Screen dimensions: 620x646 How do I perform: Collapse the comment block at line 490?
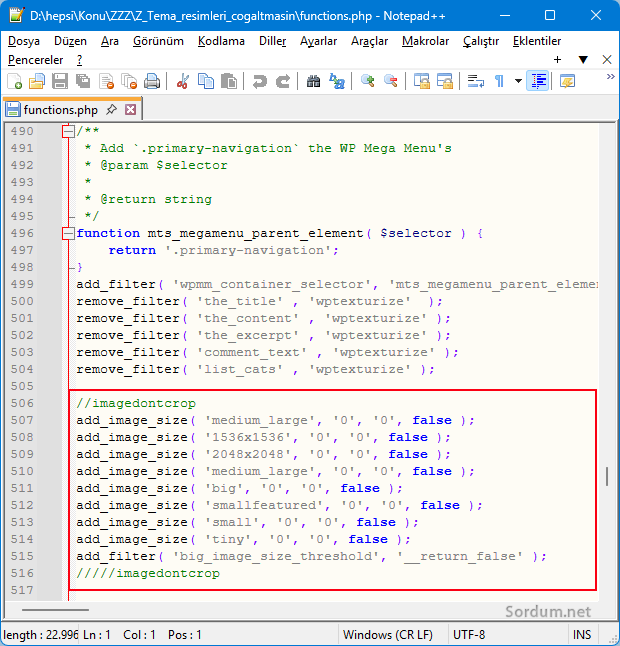tap(68, 131)
